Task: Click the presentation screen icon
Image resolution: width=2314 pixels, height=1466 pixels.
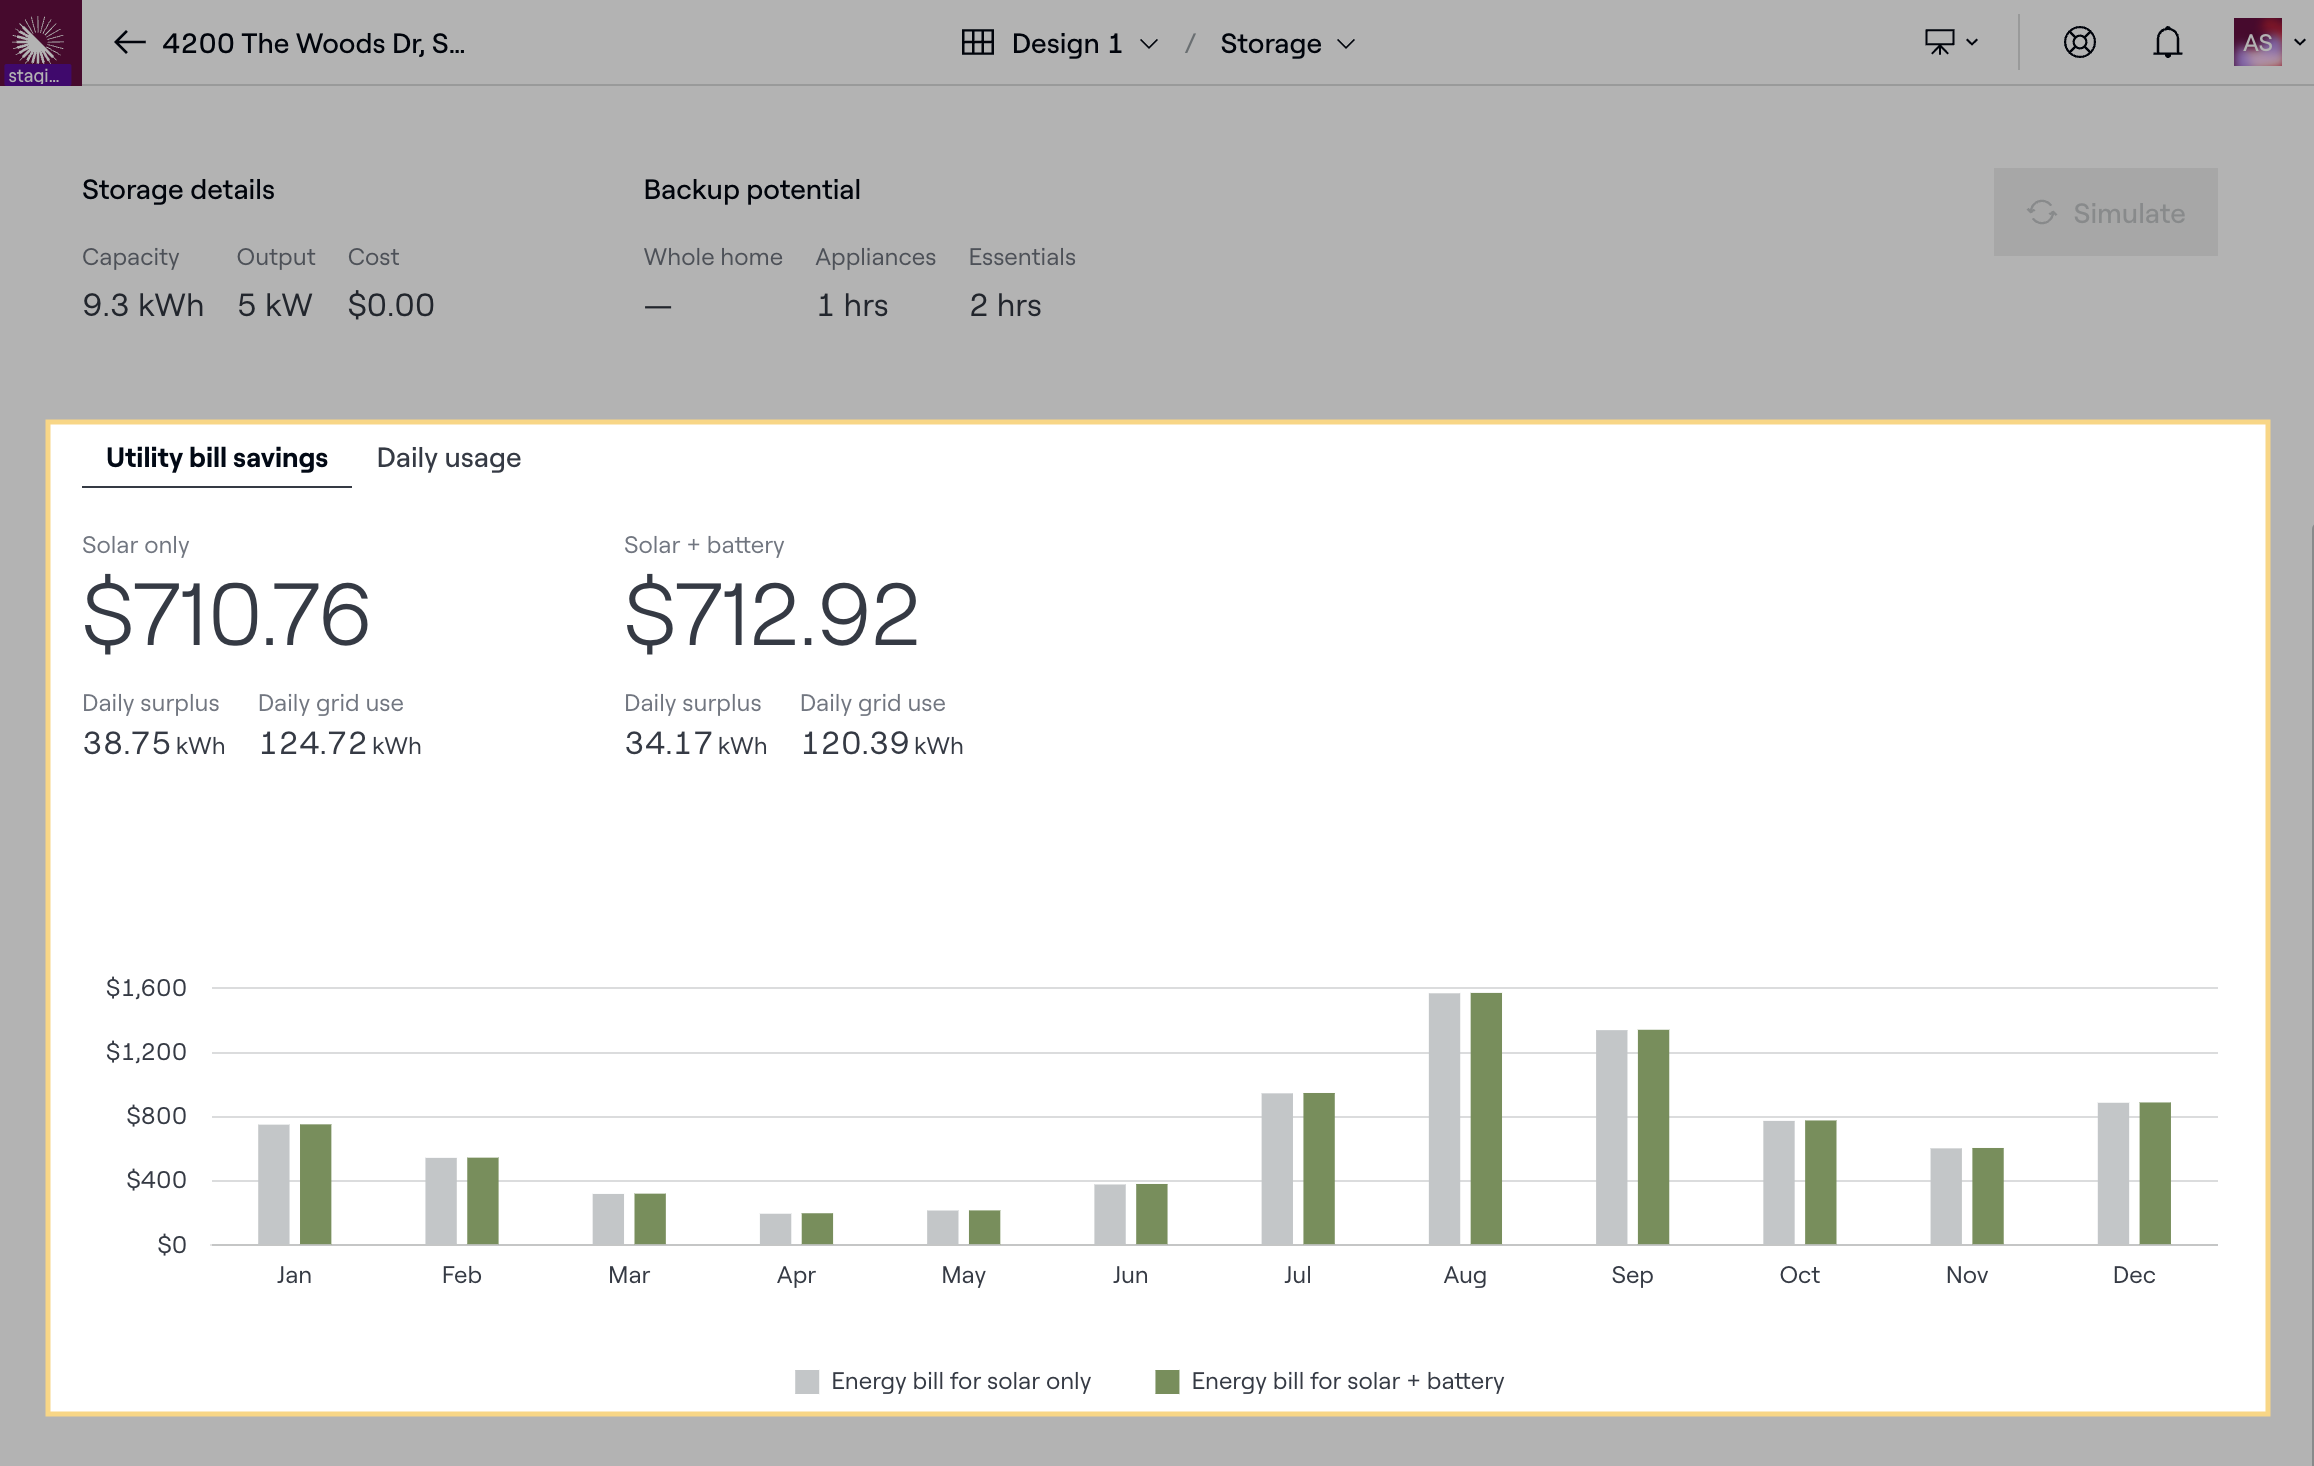Action: point(1939,43)
